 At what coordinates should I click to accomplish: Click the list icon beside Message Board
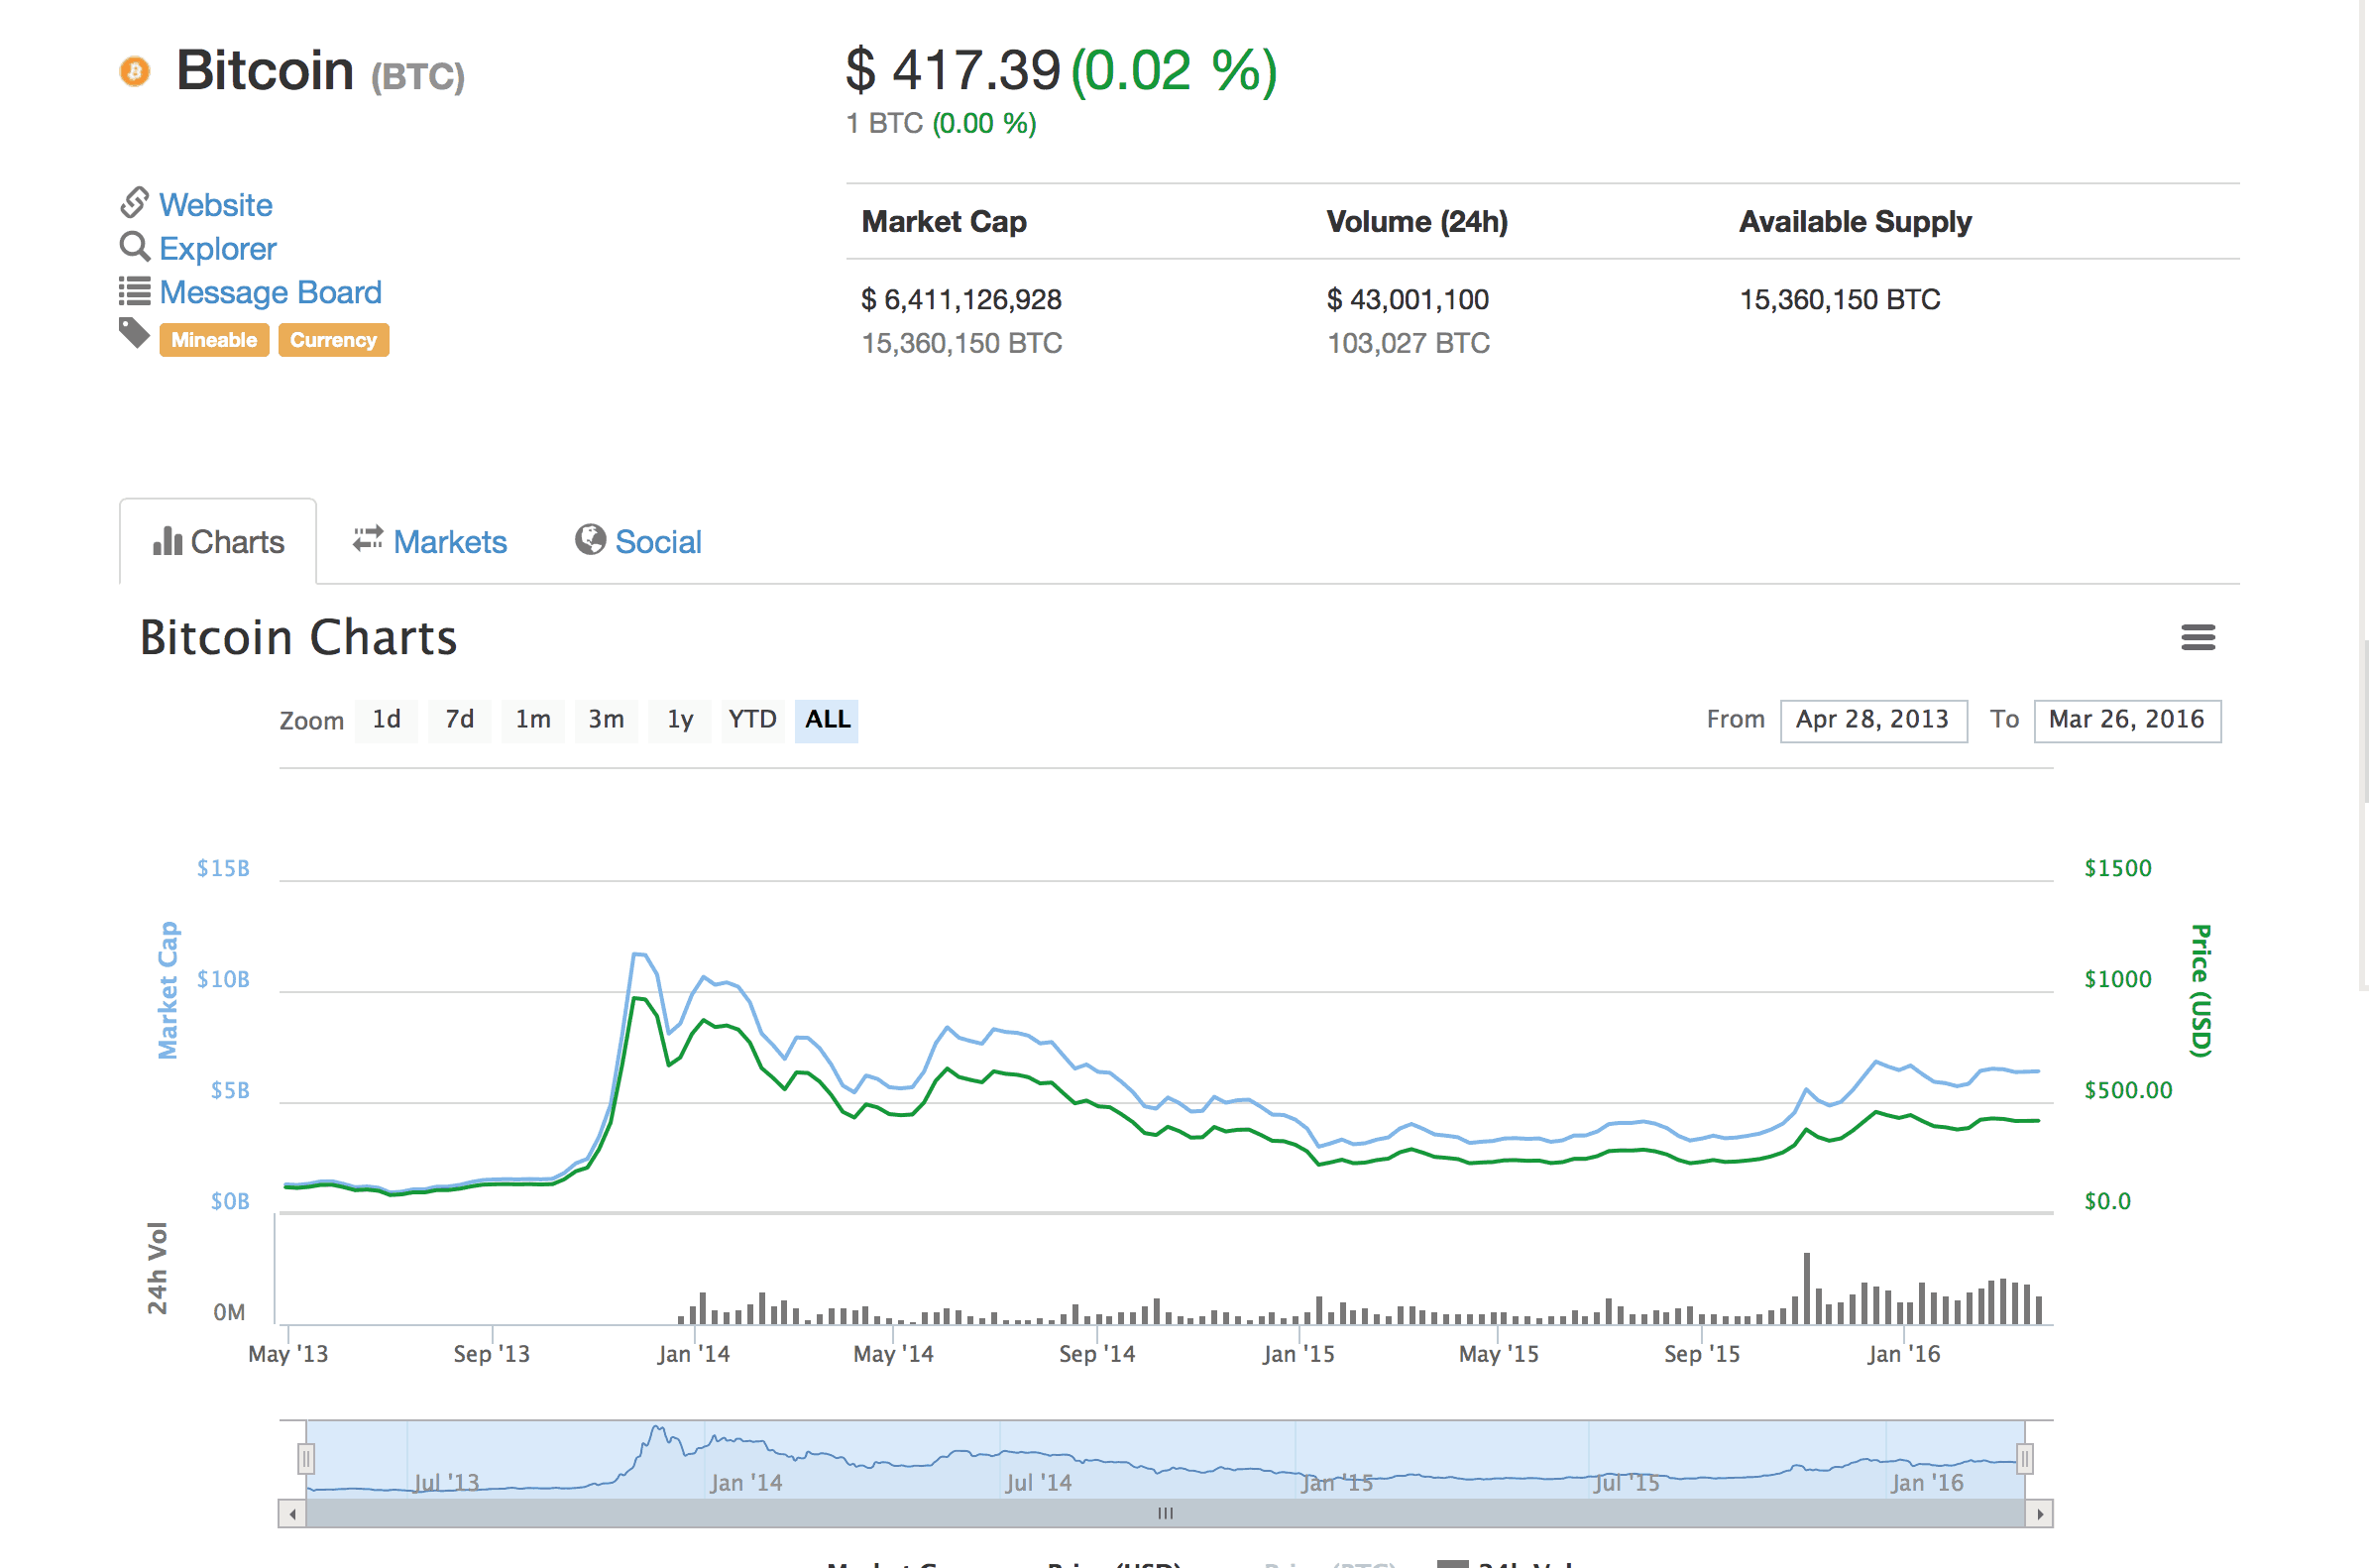[135, 291]
